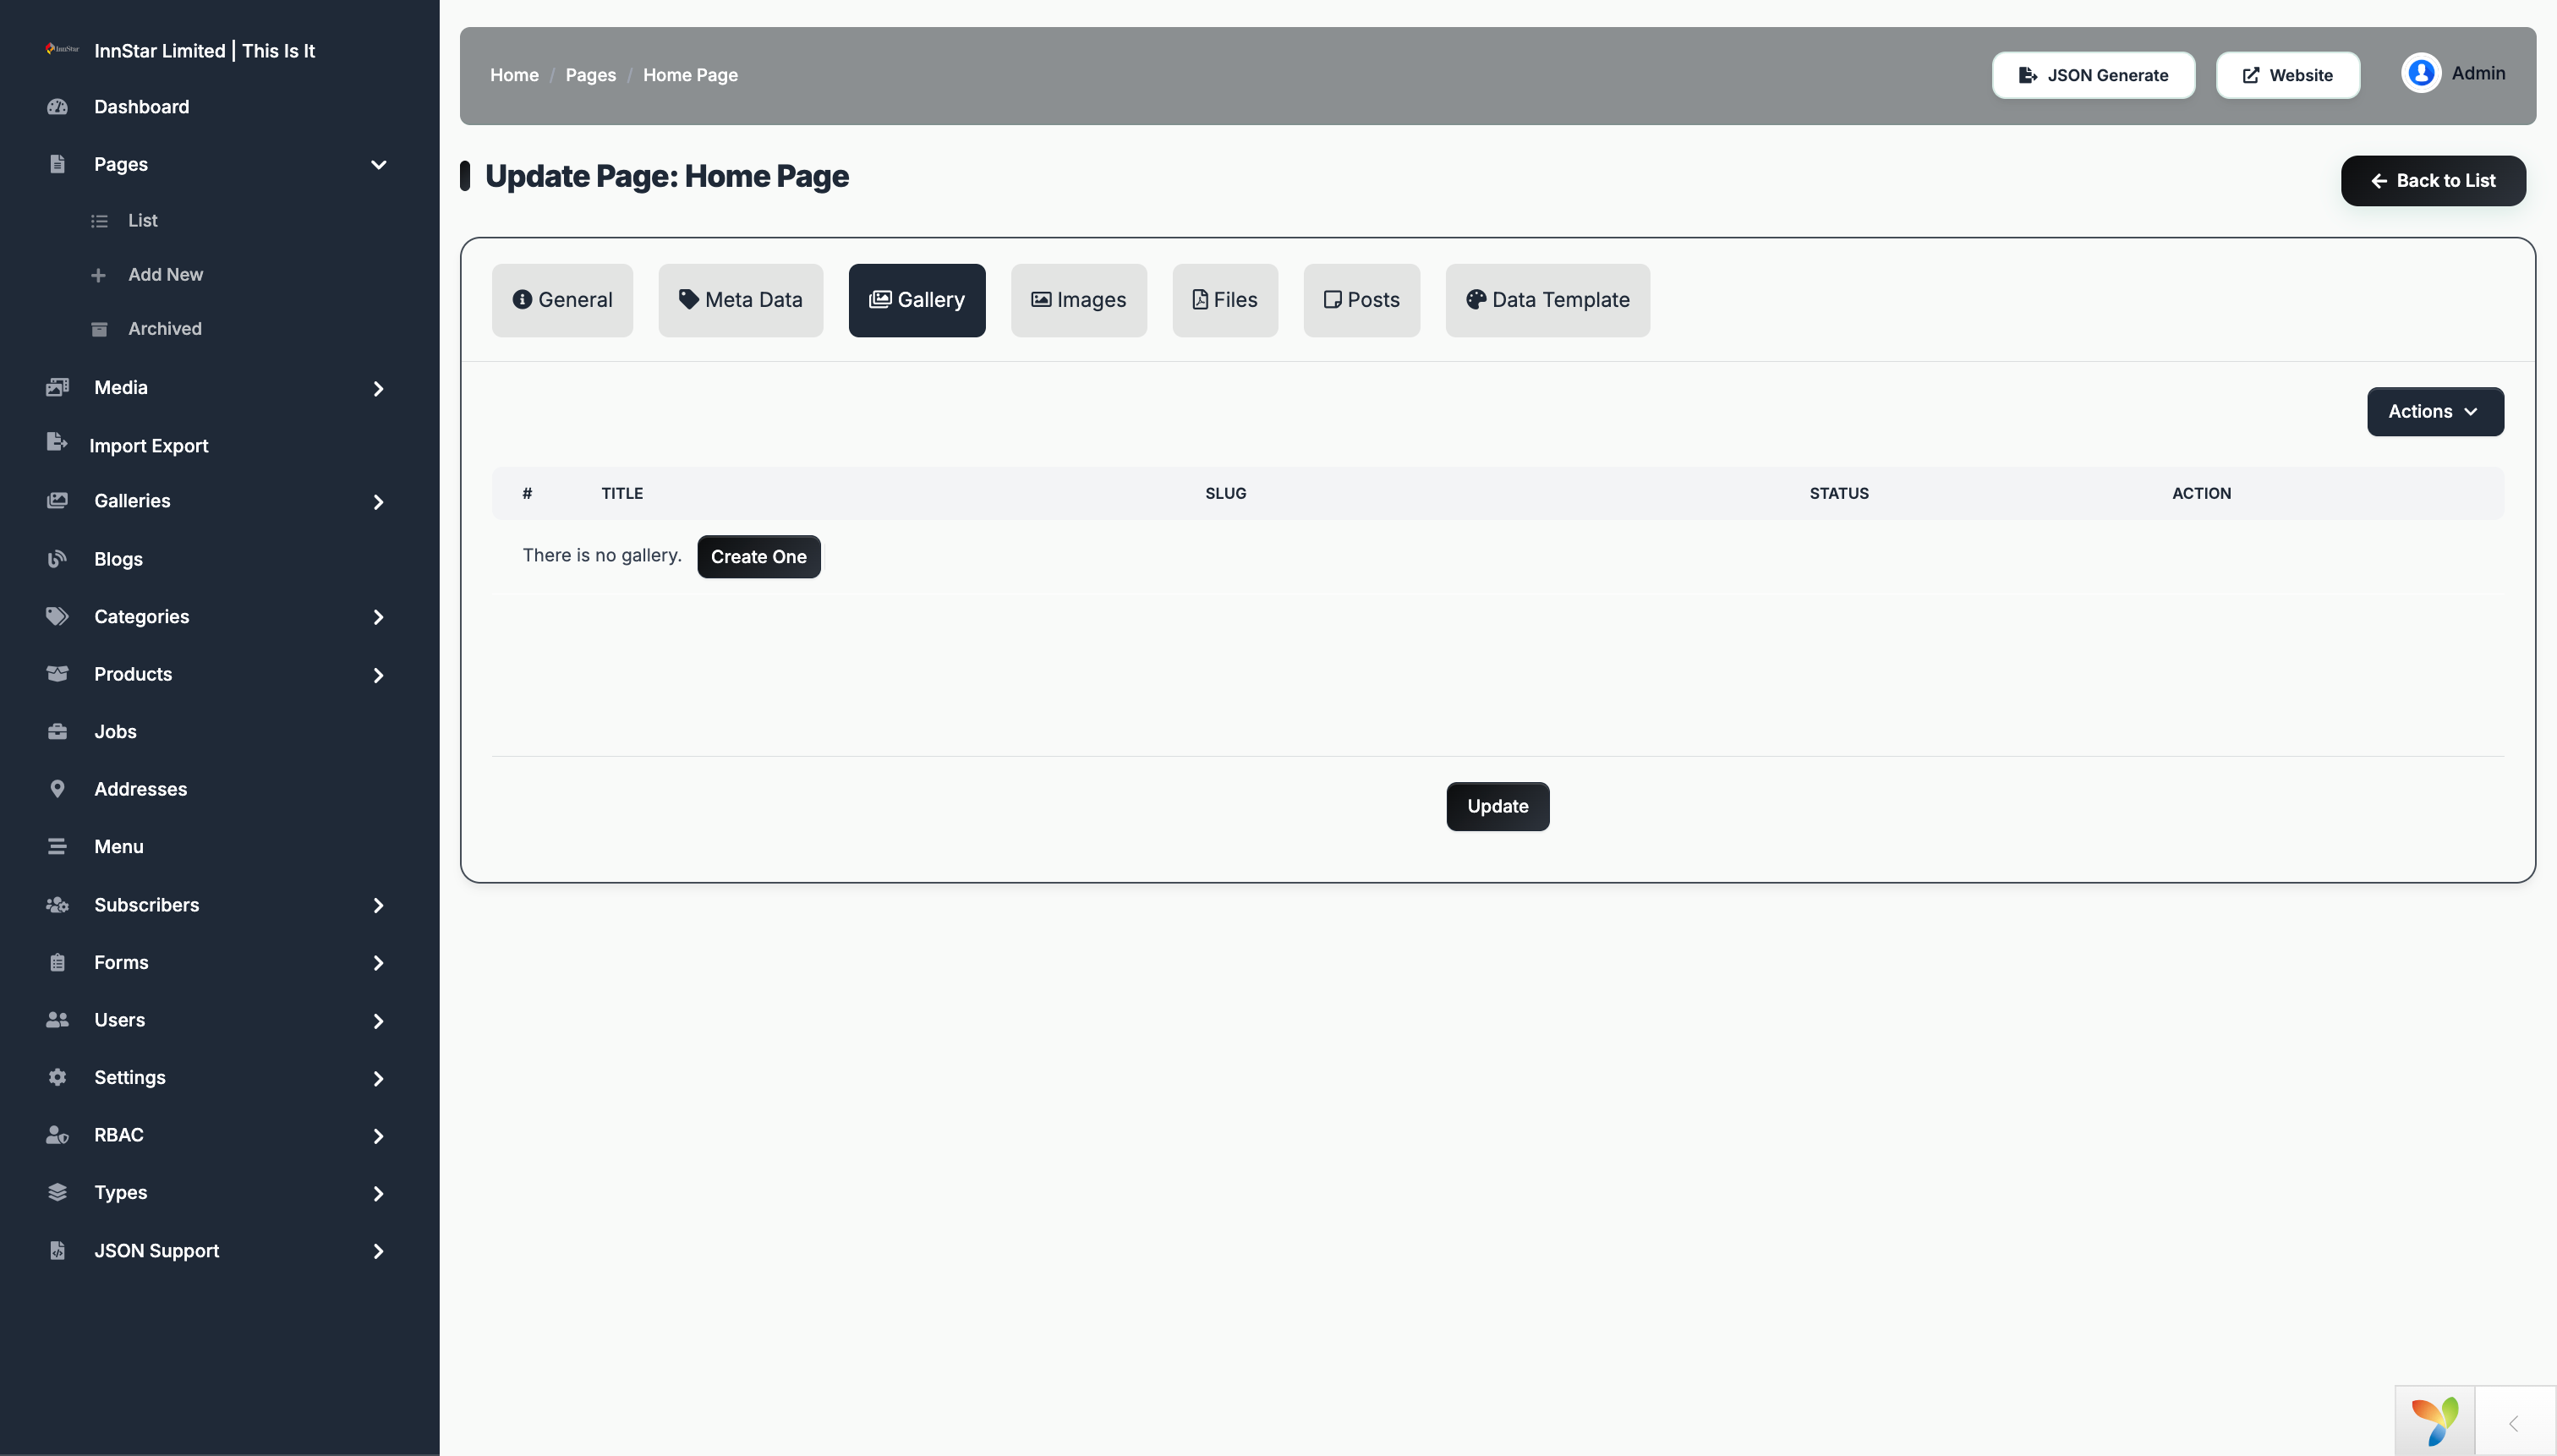This screenshot has width=2557, height=1456.
Task: Click the Yii debug toolbar logo
Action: 2435,1421
